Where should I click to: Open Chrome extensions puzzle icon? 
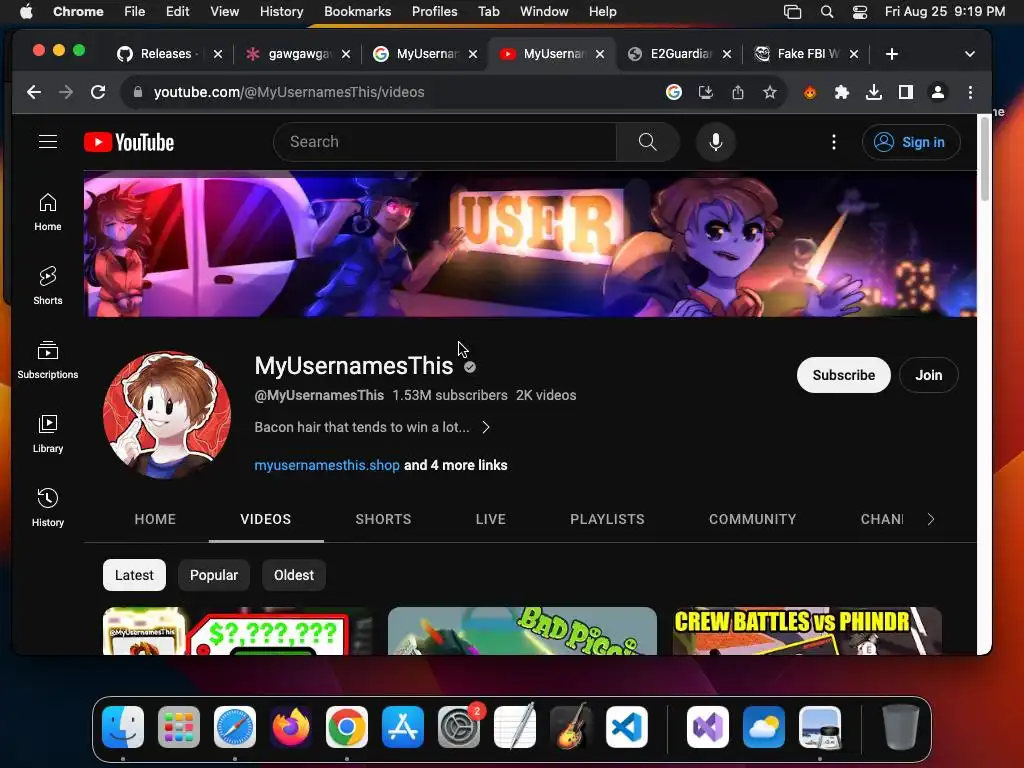(x=842, y=92)
